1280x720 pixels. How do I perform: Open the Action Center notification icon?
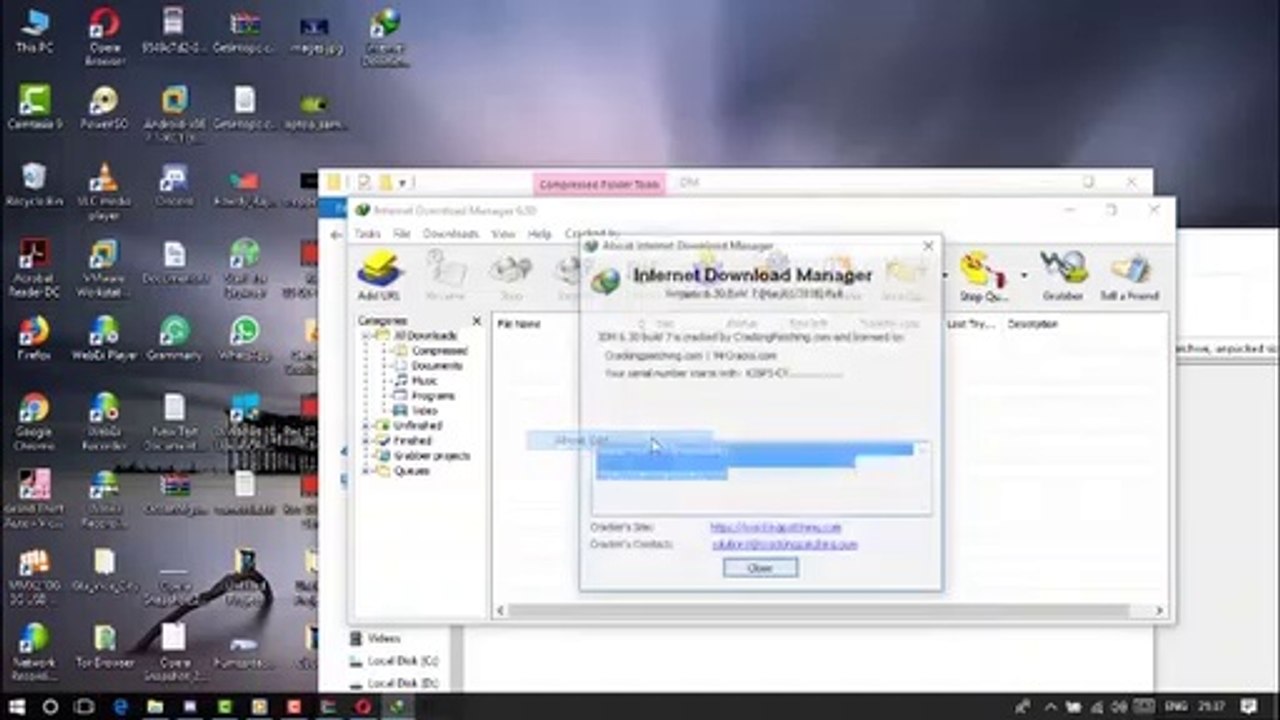[1249, 707]
